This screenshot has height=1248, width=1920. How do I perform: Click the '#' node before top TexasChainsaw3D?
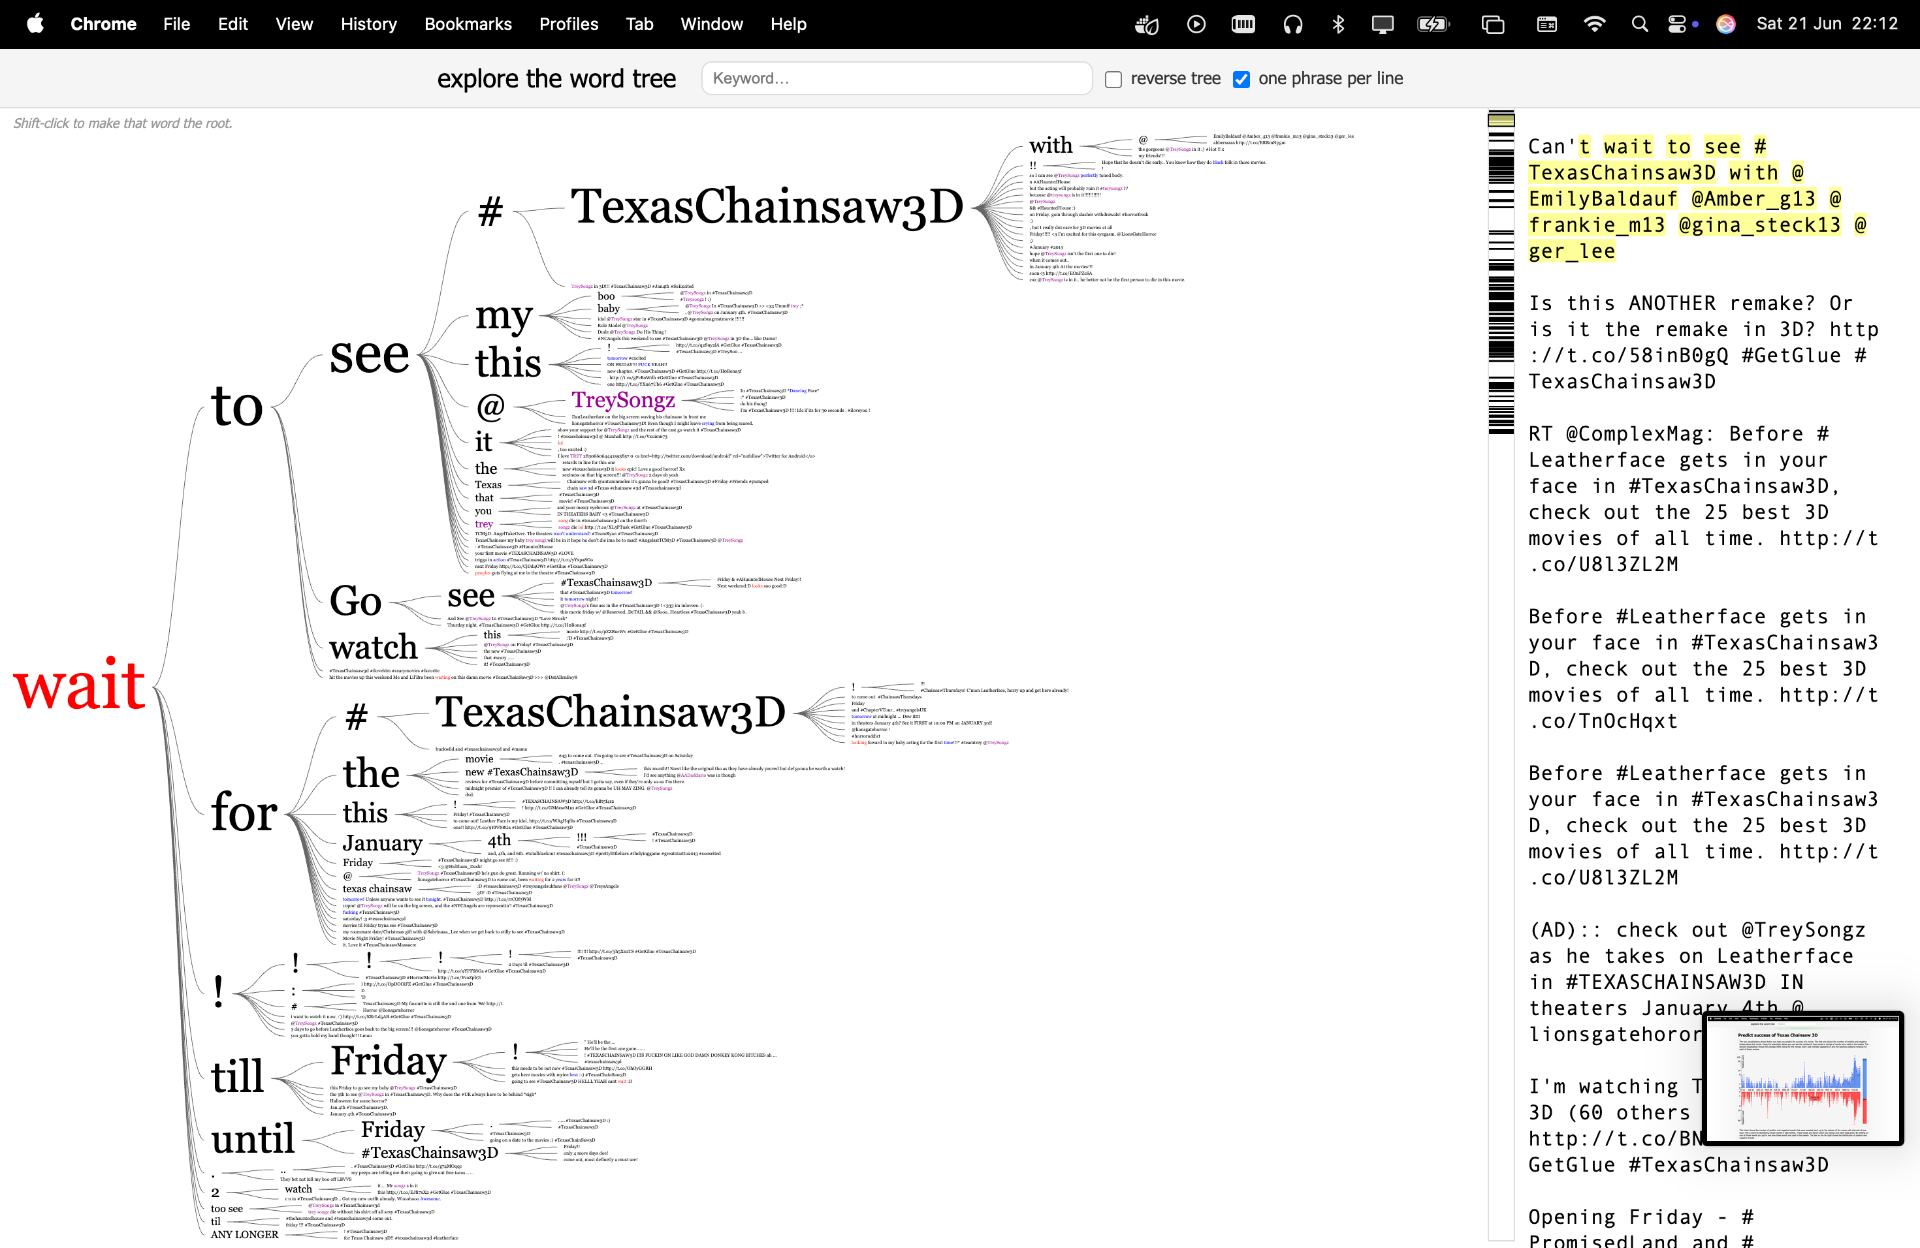point(490,211)
